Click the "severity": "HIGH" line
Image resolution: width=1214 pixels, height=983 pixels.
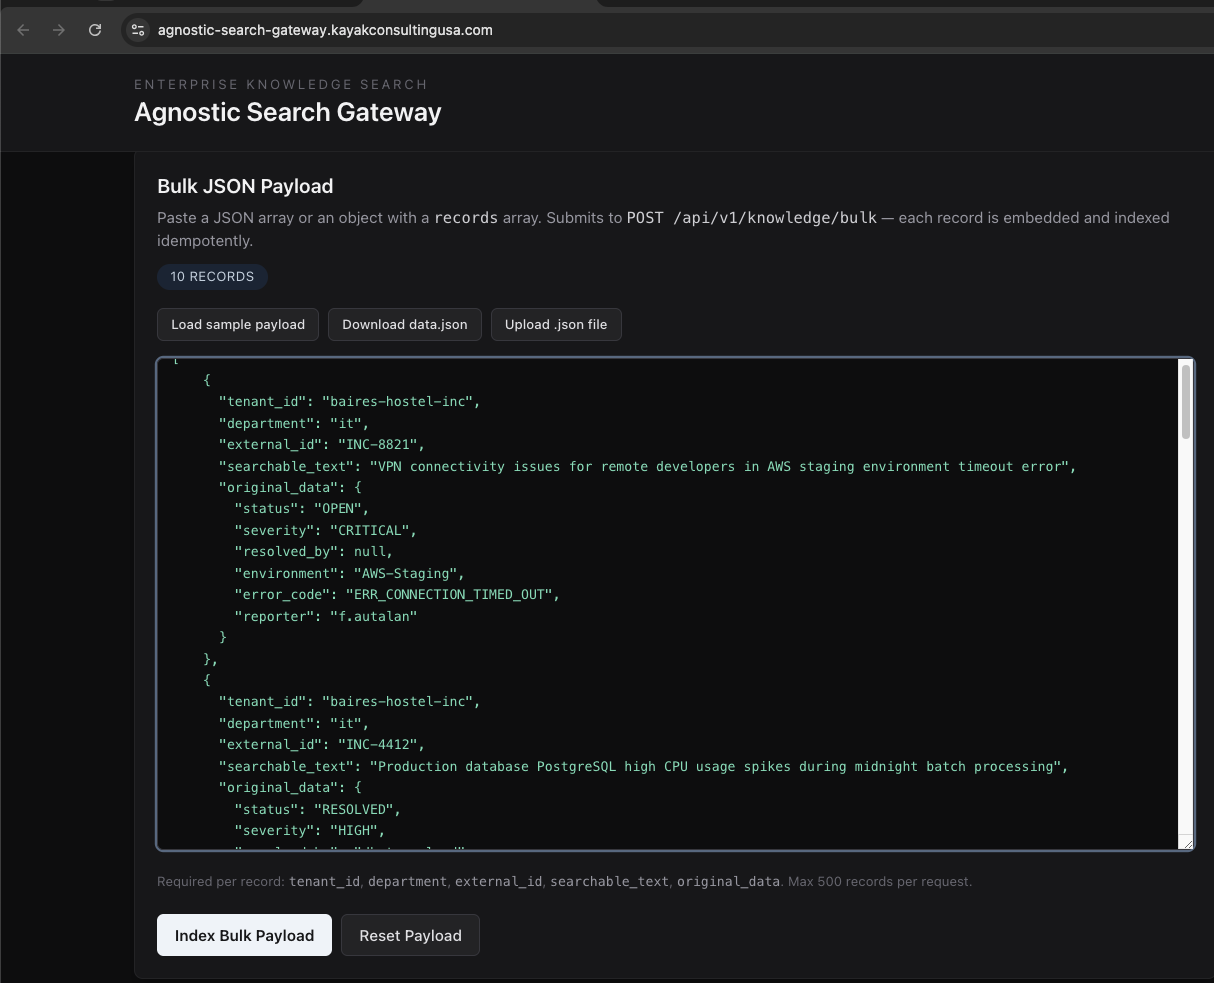(x=310, y=830)
